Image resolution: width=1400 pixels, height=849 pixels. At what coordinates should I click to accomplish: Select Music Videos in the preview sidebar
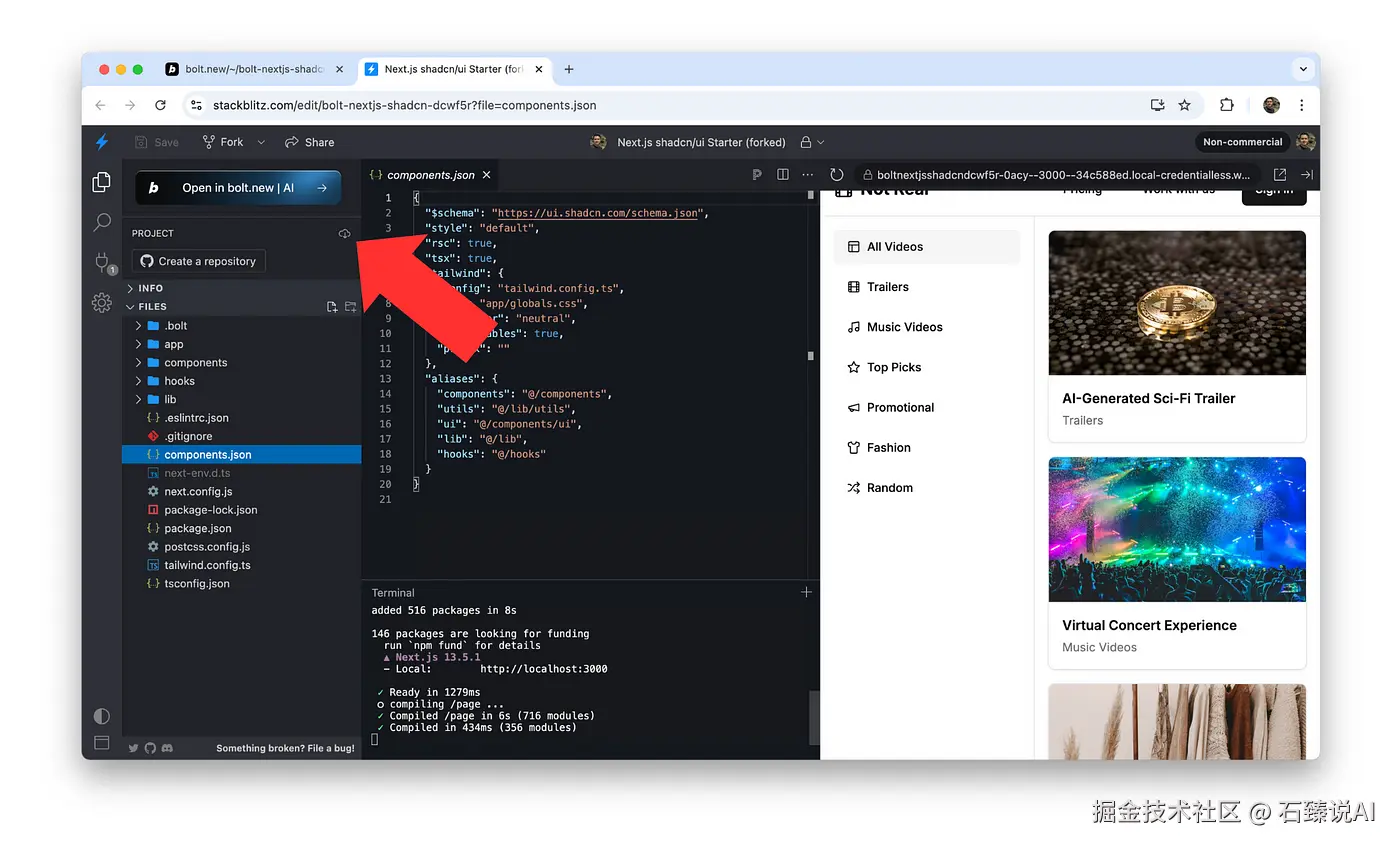[x=926, y=327]
